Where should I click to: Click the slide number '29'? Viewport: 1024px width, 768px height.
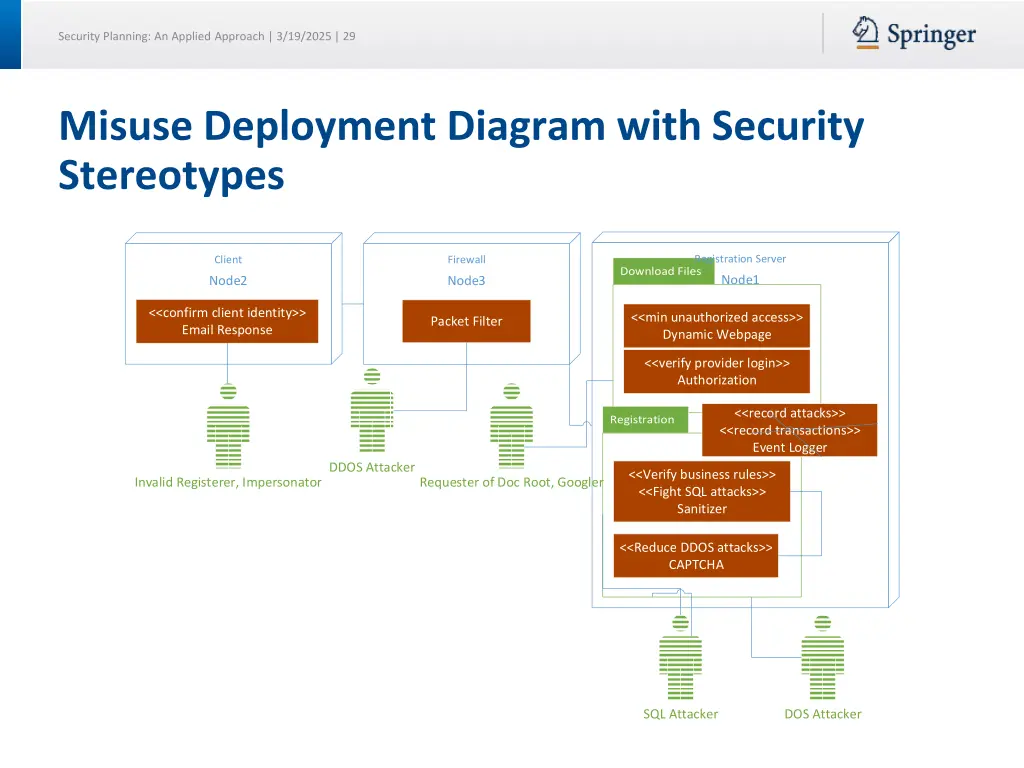[349, 36]
